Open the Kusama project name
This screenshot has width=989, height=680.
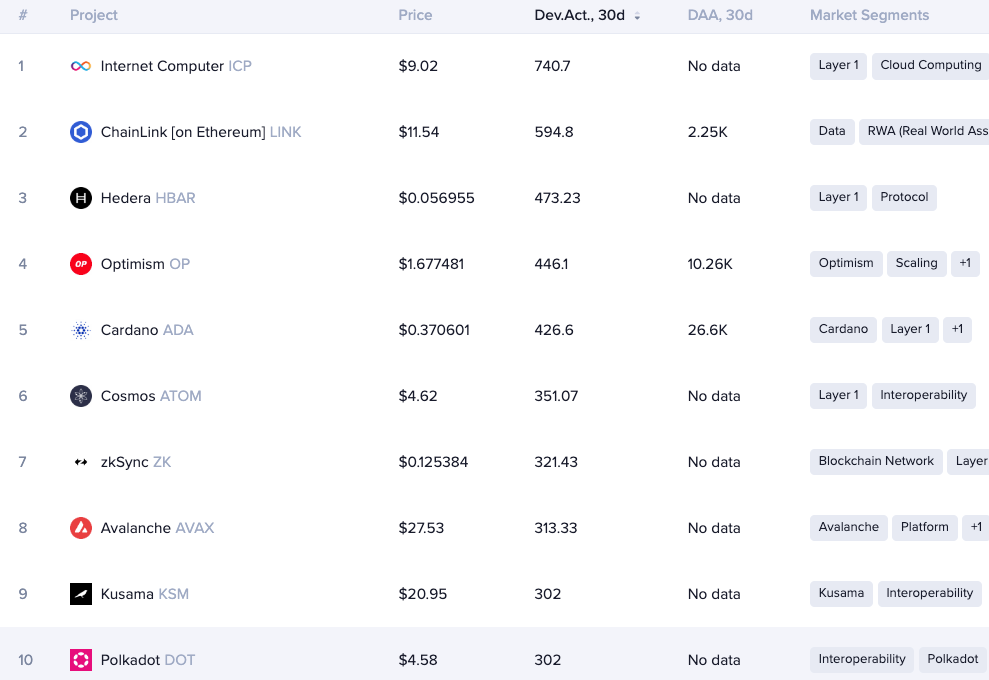click(x=127, y=594)
